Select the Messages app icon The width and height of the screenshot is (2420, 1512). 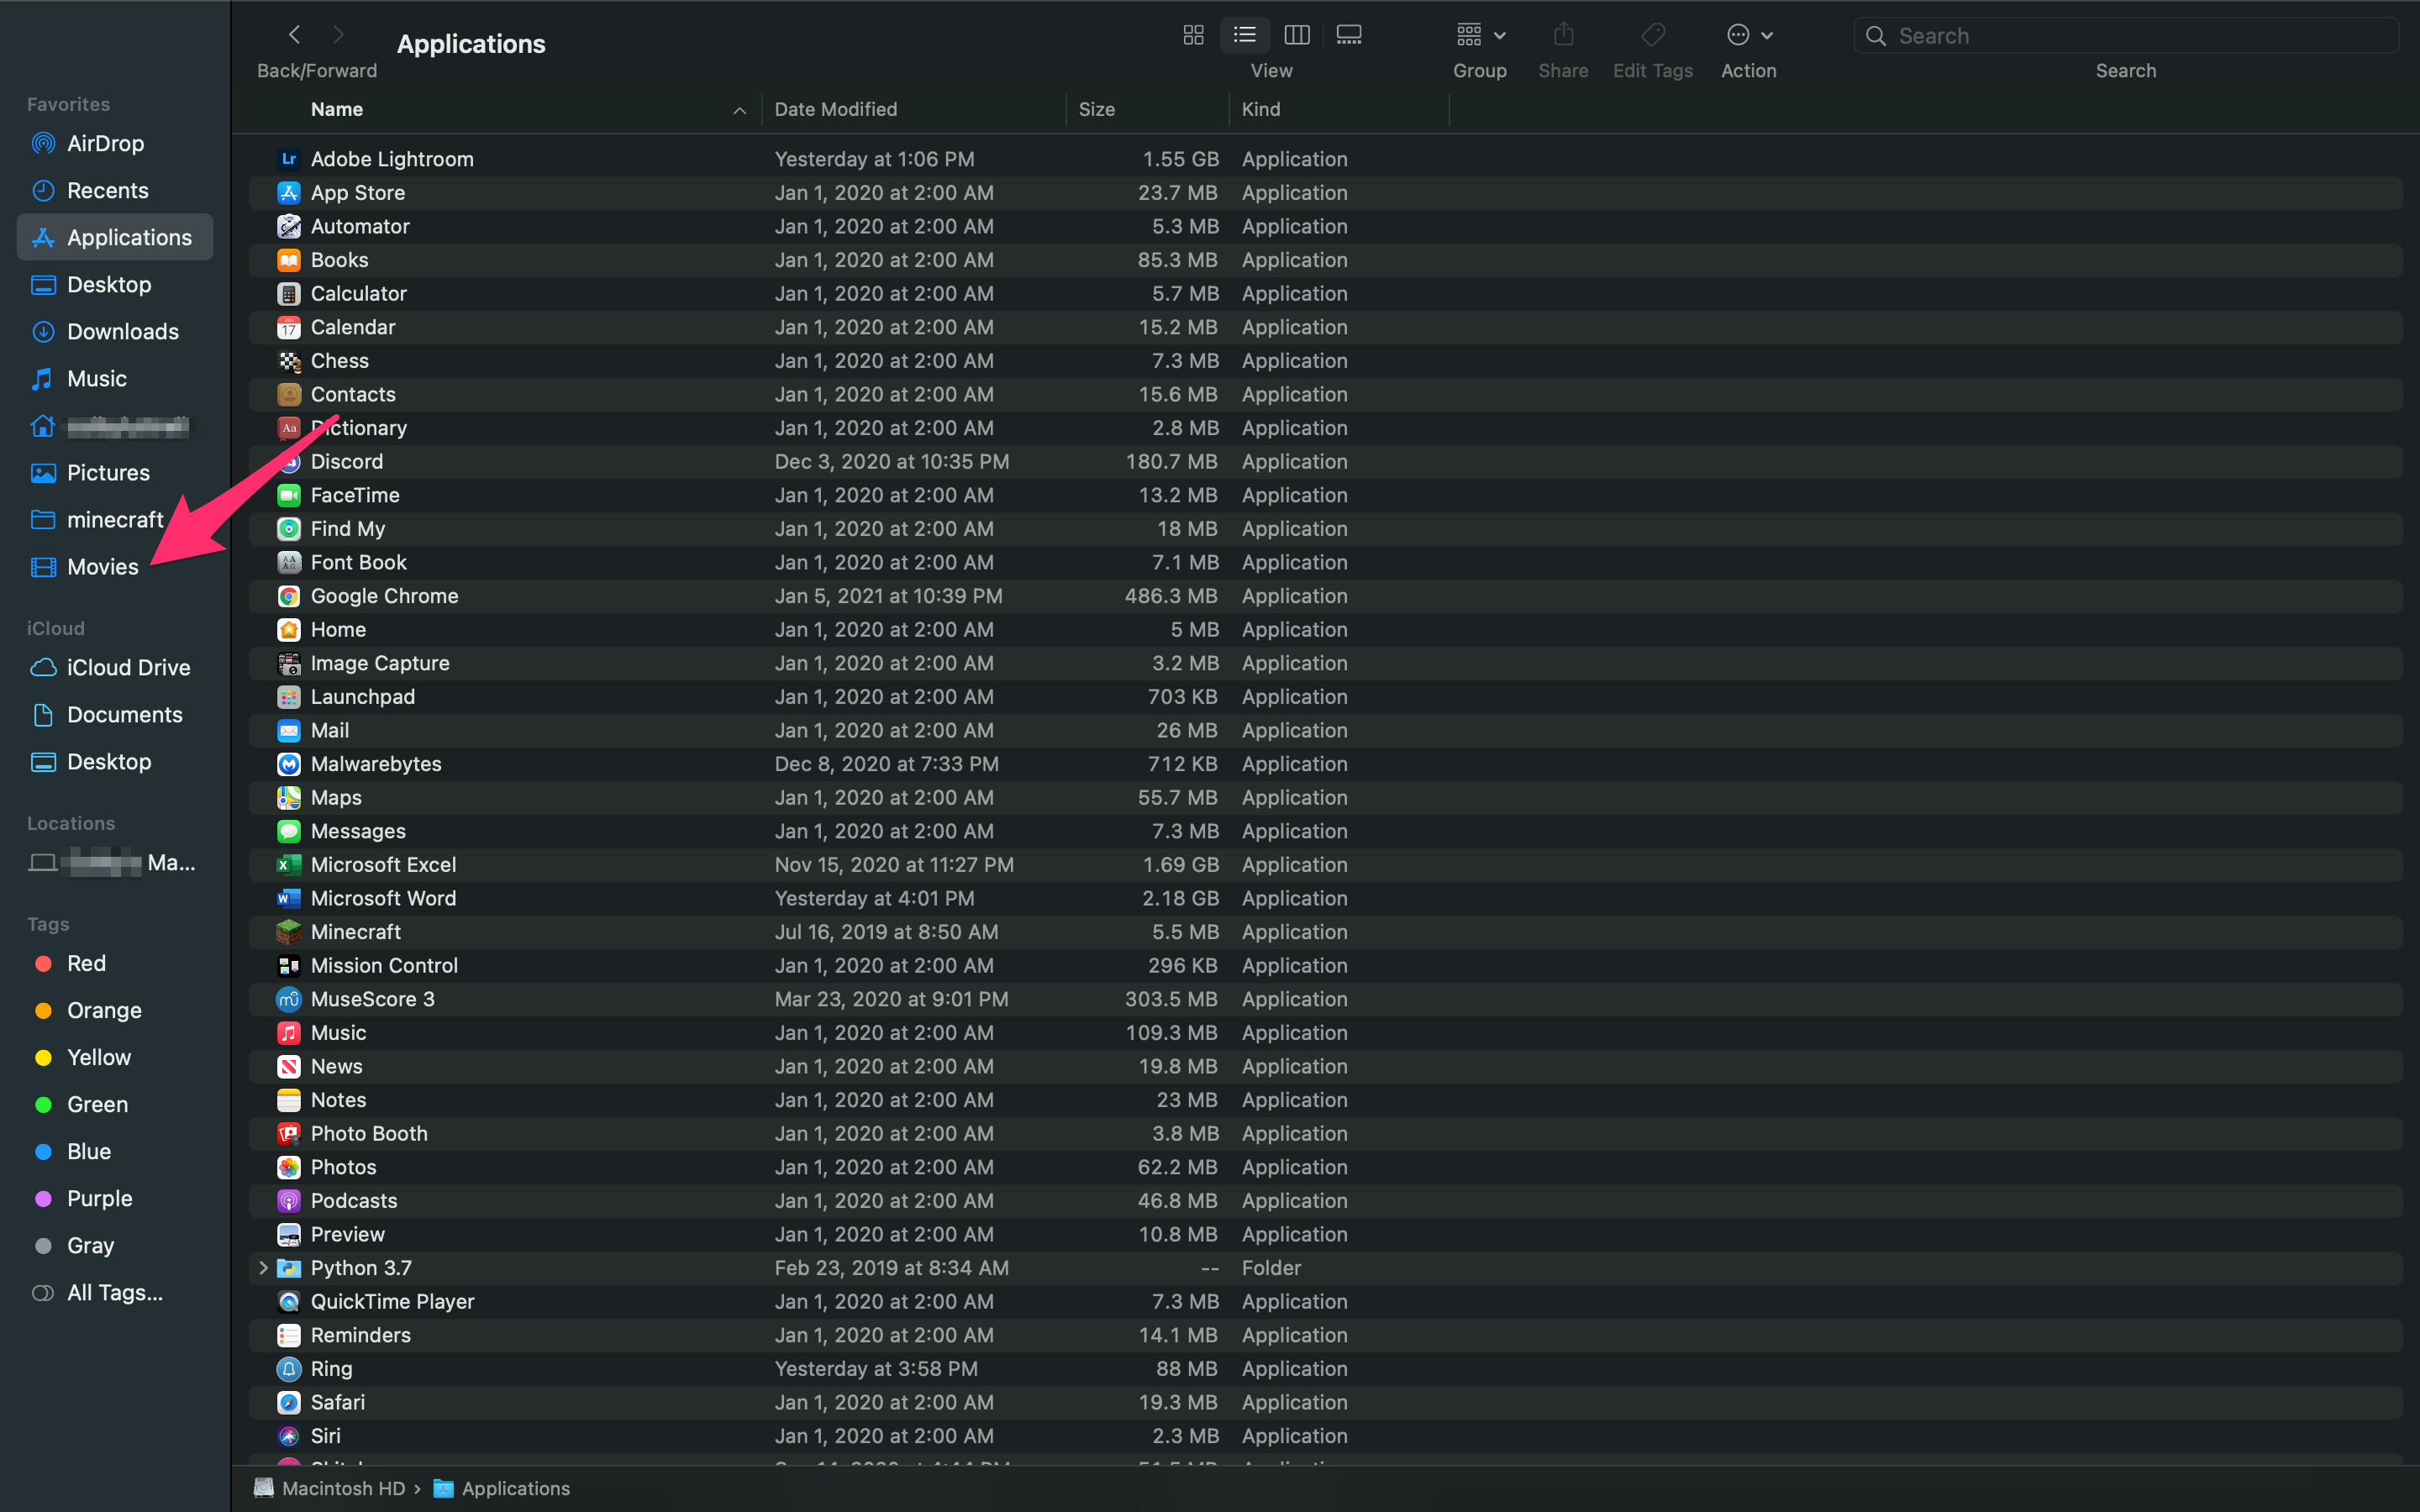click(289, 831)
